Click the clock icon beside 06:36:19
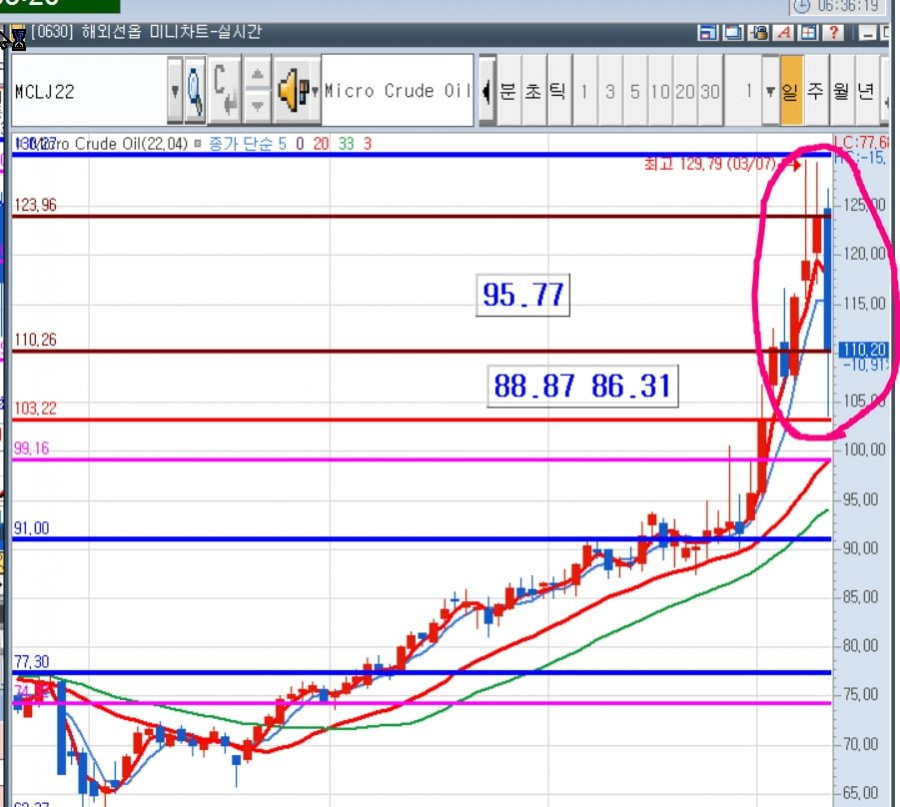 [x=801, y=6]
